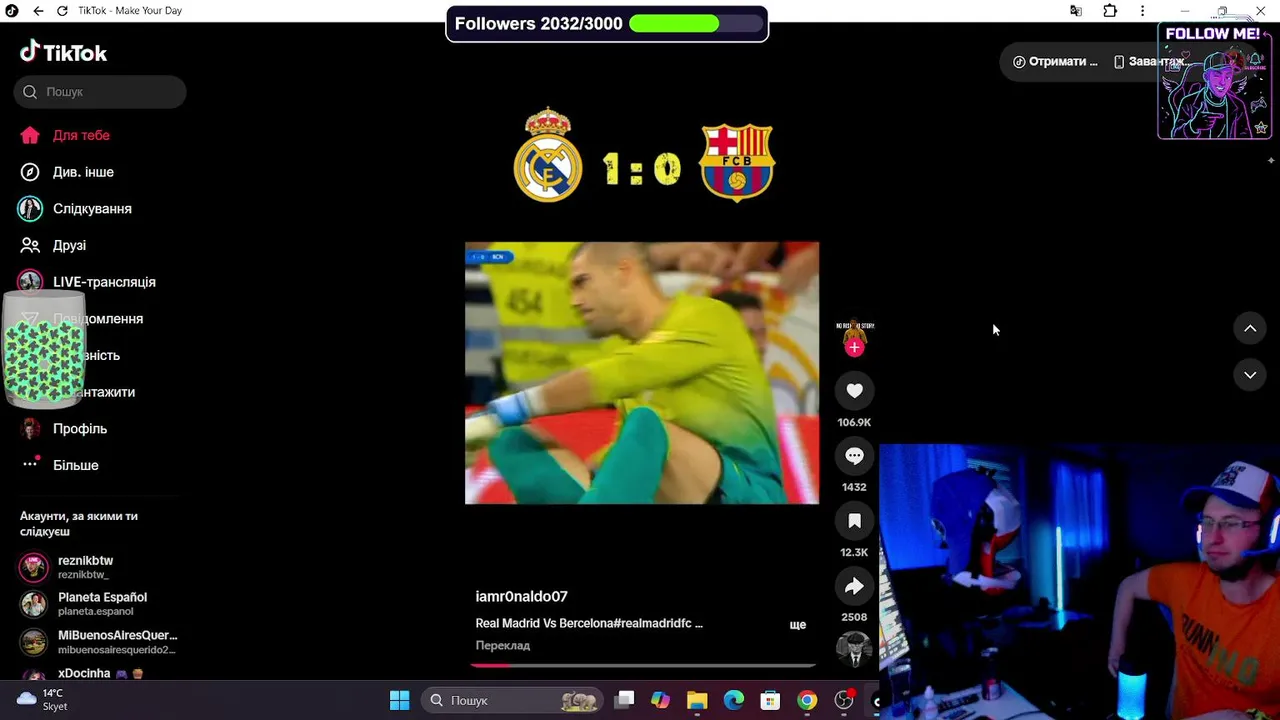The image size is (1280, 720).
Task: Click the football video to pause it
Action: [x=642, y=373]
